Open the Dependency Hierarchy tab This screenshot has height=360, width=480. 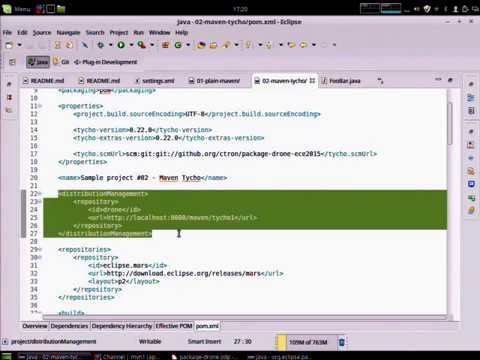point(122,326)
